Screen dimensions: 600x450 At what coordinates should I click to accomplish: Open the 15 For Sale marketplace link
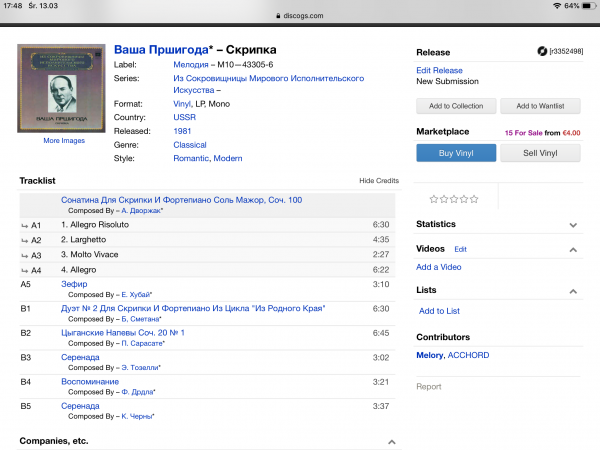tap(523, 133)
